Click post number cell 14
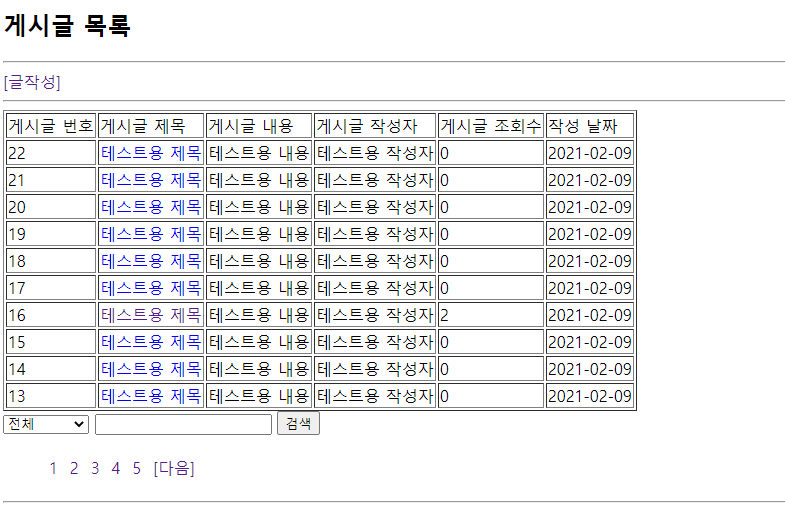Screen dimensions: 785x505 tap(51, 369)
